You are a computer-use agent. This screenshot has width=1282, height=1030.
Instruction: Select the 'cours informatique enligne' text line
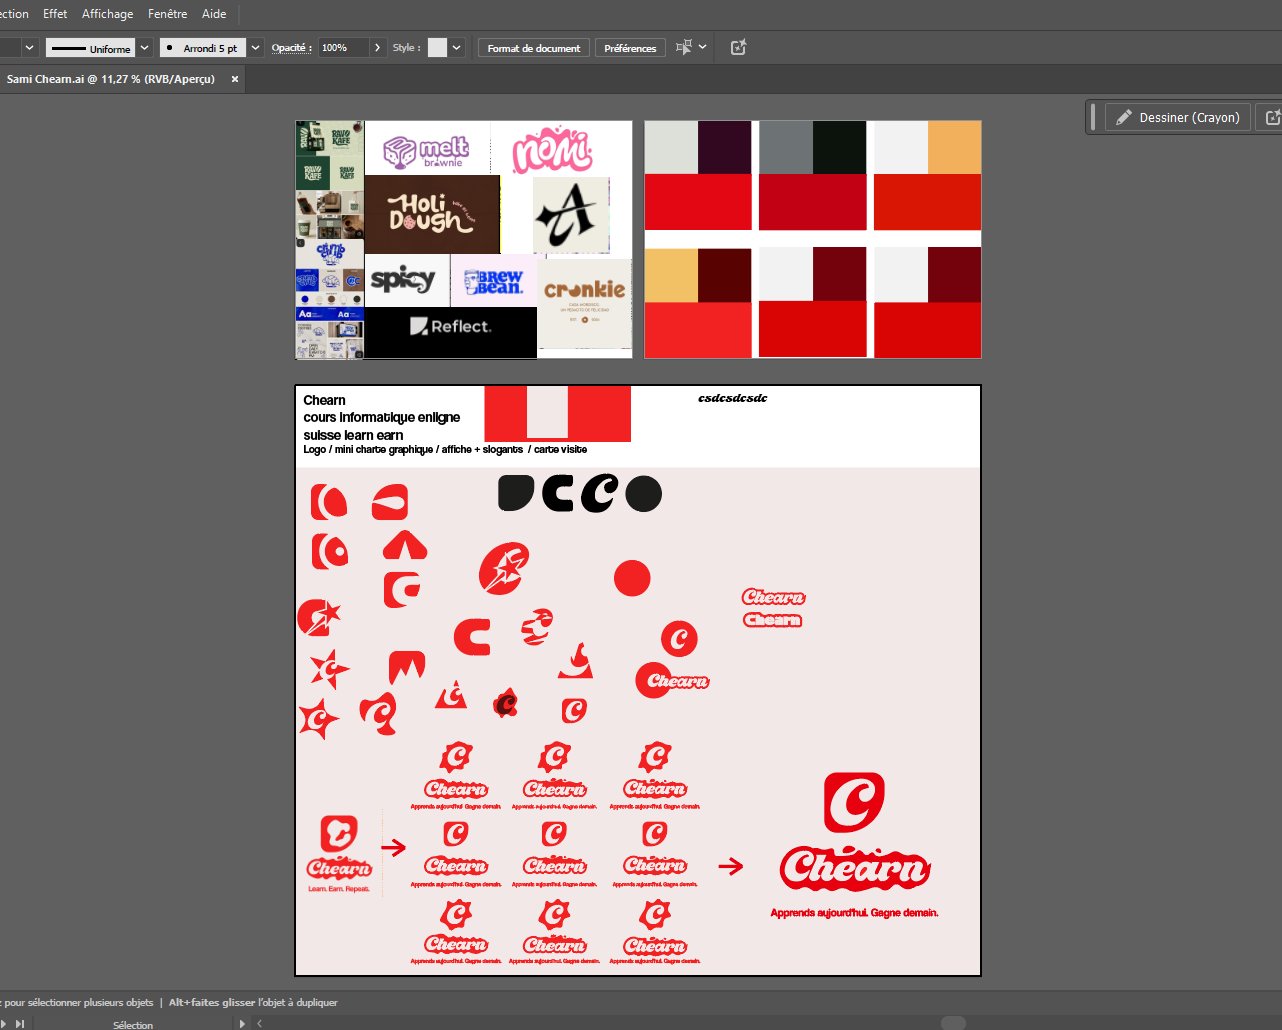382,417
